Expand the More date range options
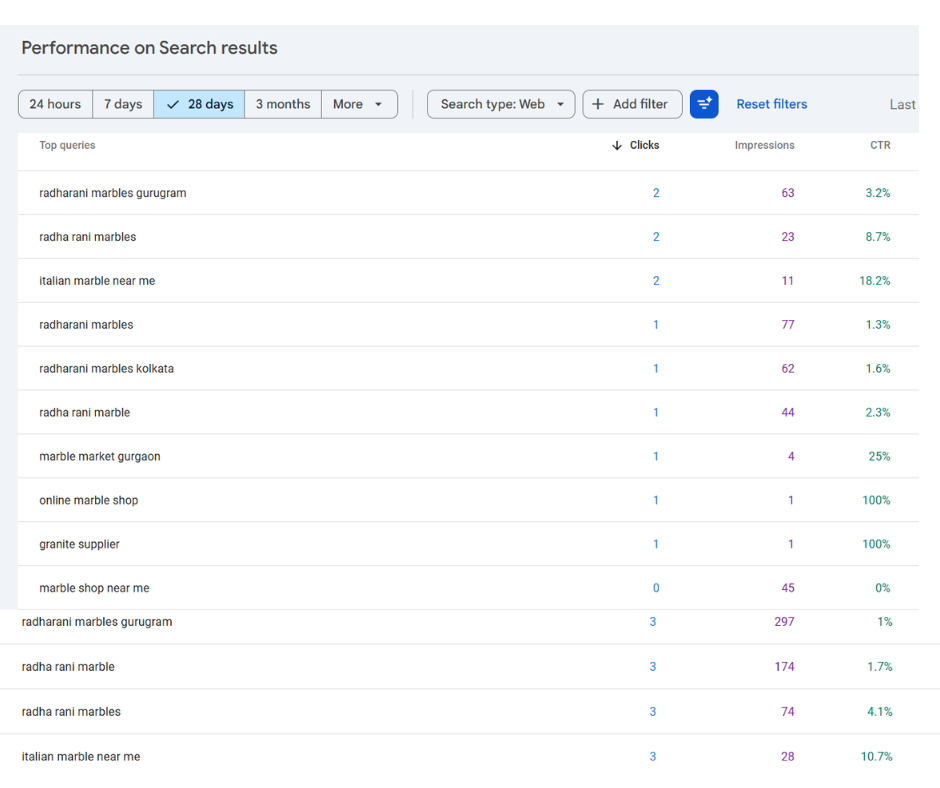Image resolution: width=940 pixels, height=788 pixels. click(359, 104)
